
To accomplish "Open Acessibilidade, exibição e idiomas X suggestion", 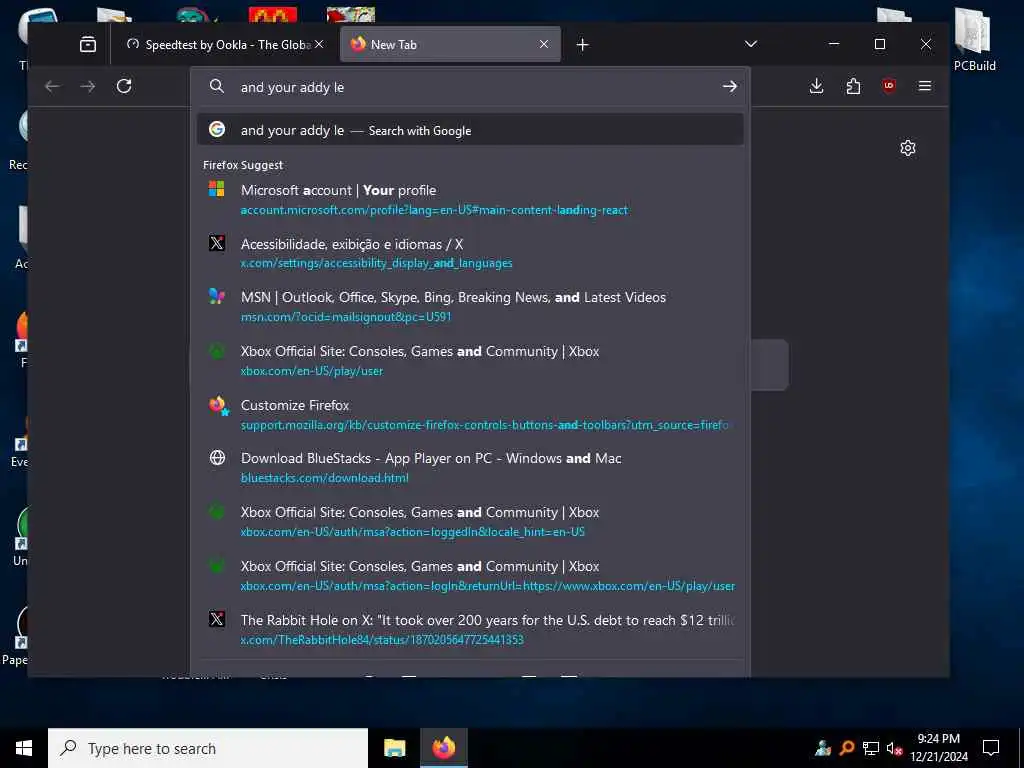I will click(470, 253).
